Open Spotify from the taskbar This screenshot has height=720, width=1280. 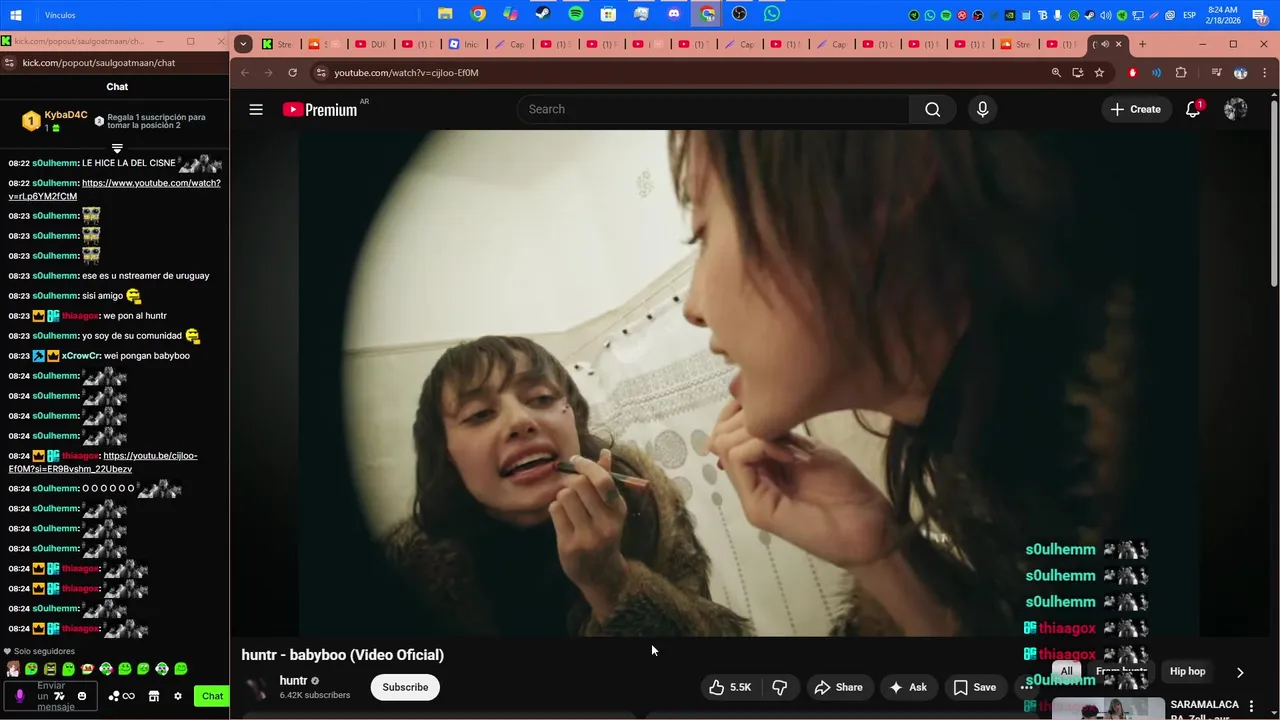point(576,14)
